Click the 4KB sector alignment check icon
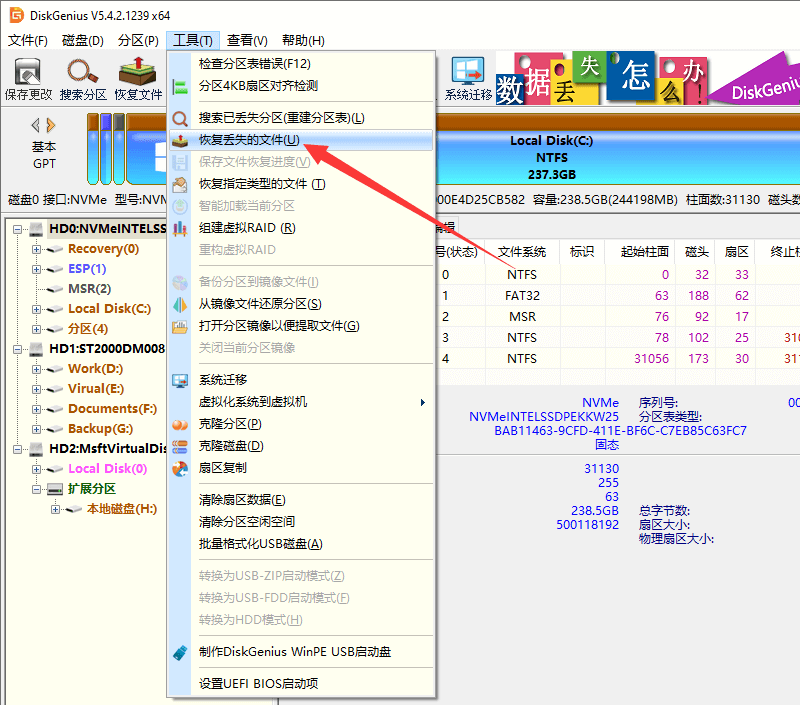 (180, 86)
